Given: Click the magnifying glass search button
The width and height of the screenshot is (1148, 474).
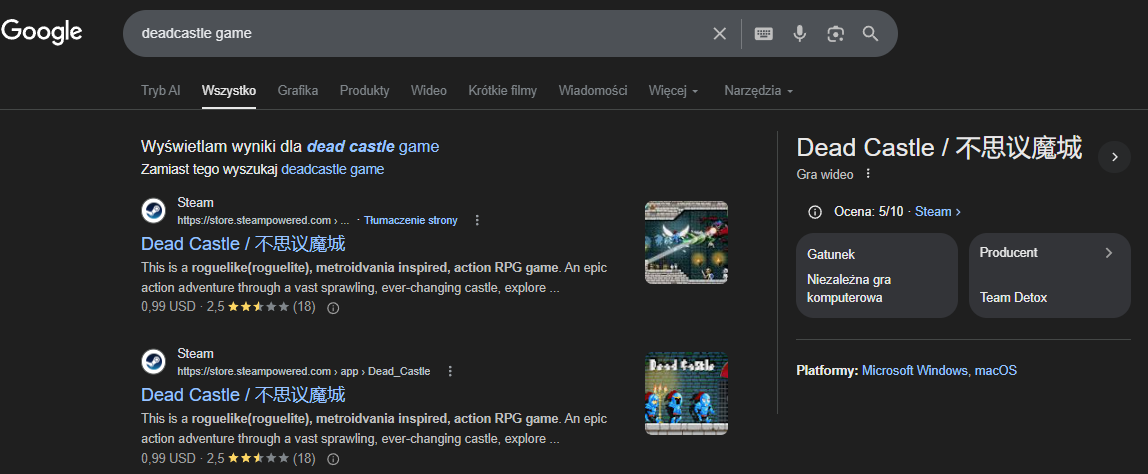Looking at the screenshot, I should click(871, 33).
